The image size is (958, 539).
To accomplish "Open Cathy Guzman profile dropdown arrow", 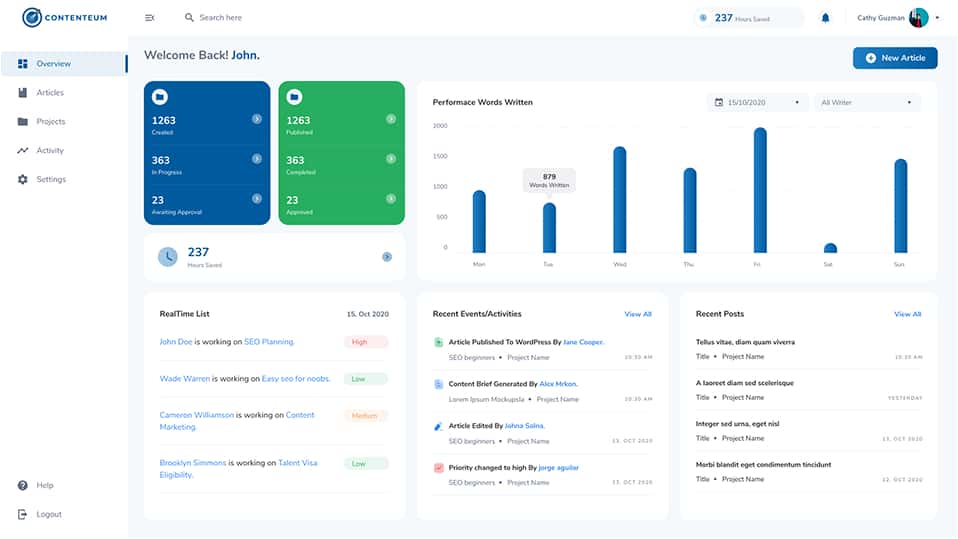I will pos(937,18).
